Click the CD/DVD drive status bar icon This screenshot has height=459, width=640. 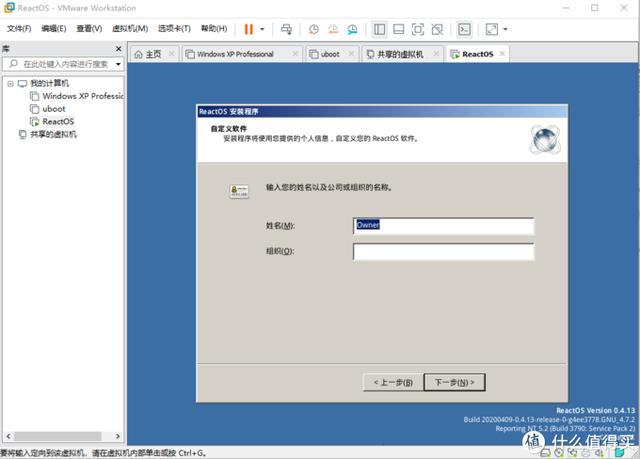point(559,453)
